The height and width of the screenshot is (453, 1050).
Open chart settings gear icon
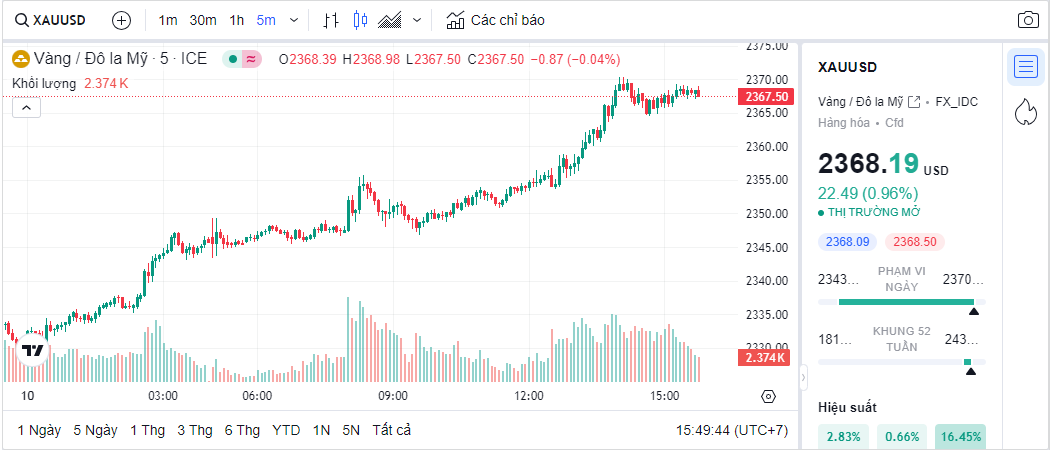tap(768, 396)
